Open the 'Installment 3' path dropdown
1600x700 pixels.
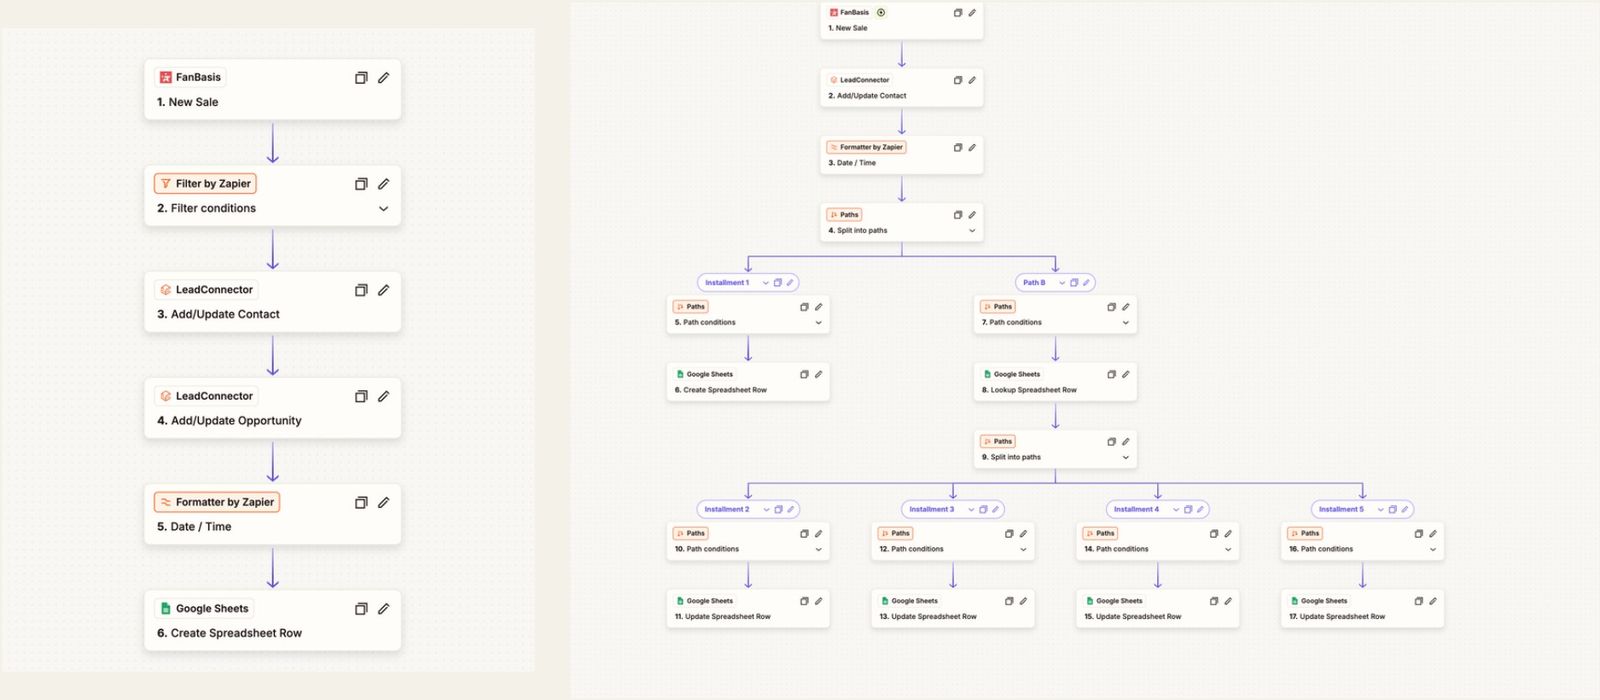[x=971, y=510]
